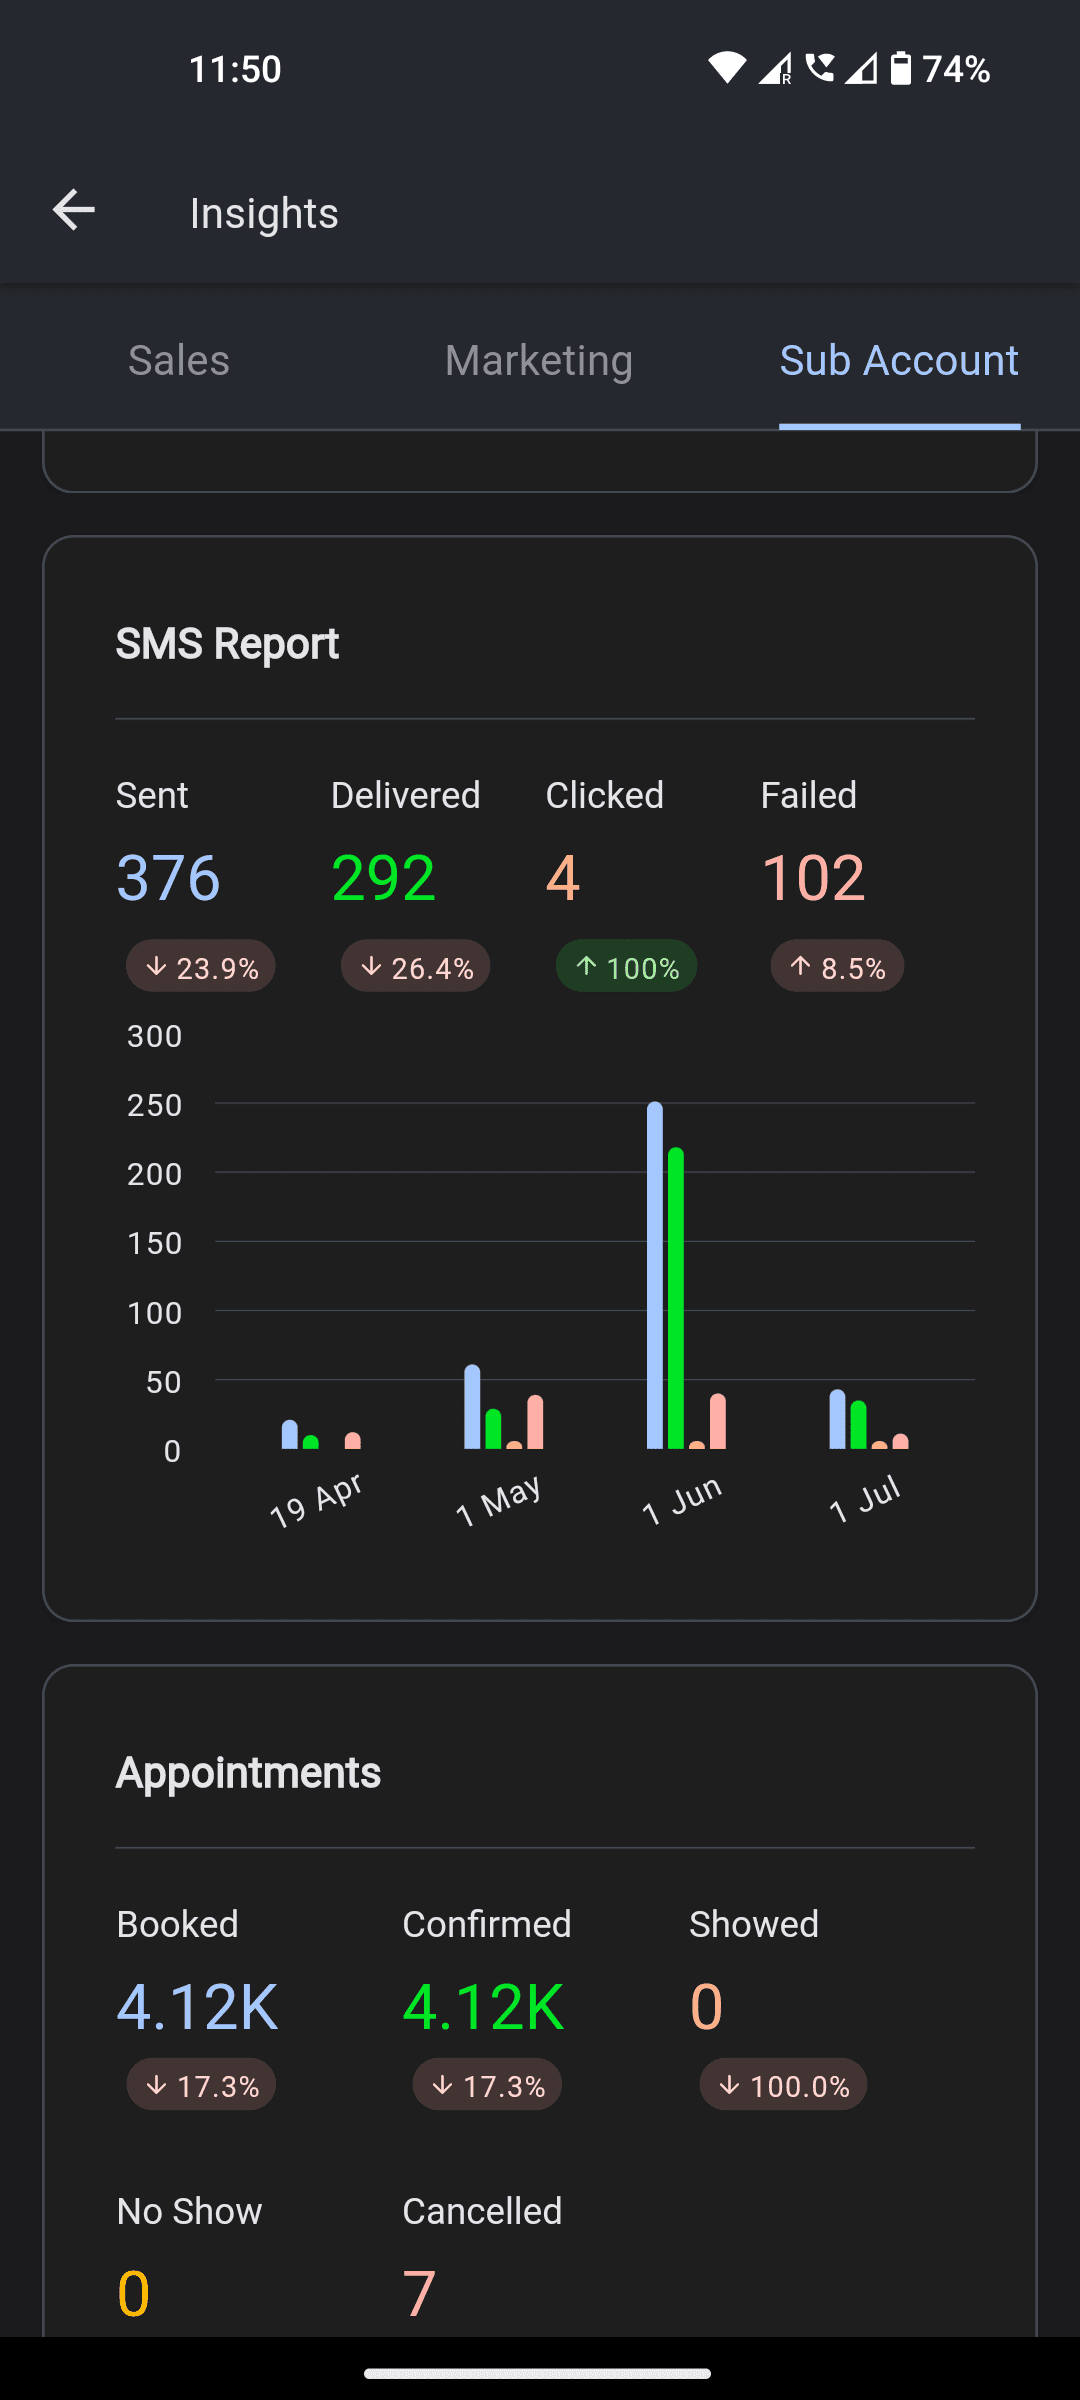Tap the 1 May axis label
This screenshot has width=1080, height=2400.
tap(498, 1500)
